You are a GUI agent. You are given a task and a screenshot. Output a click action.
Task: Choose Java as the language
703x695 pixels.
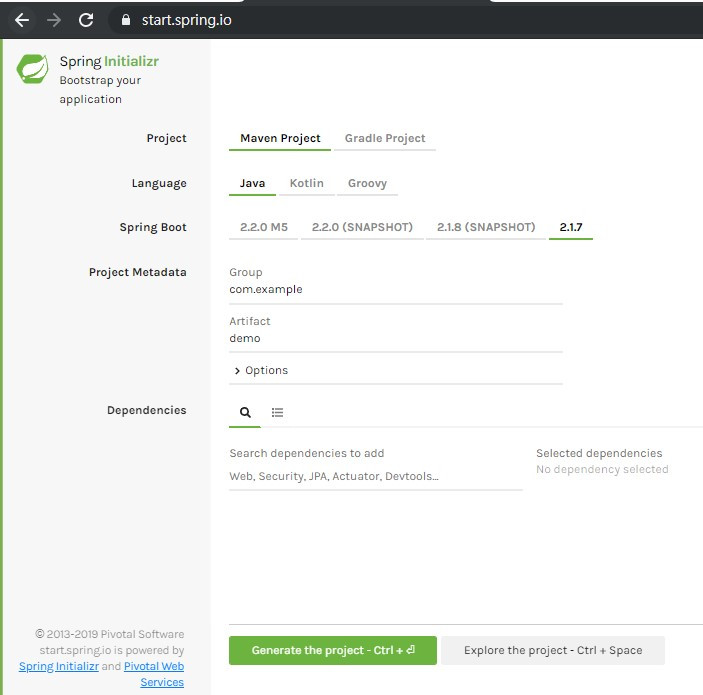click(x=252, y=183)
